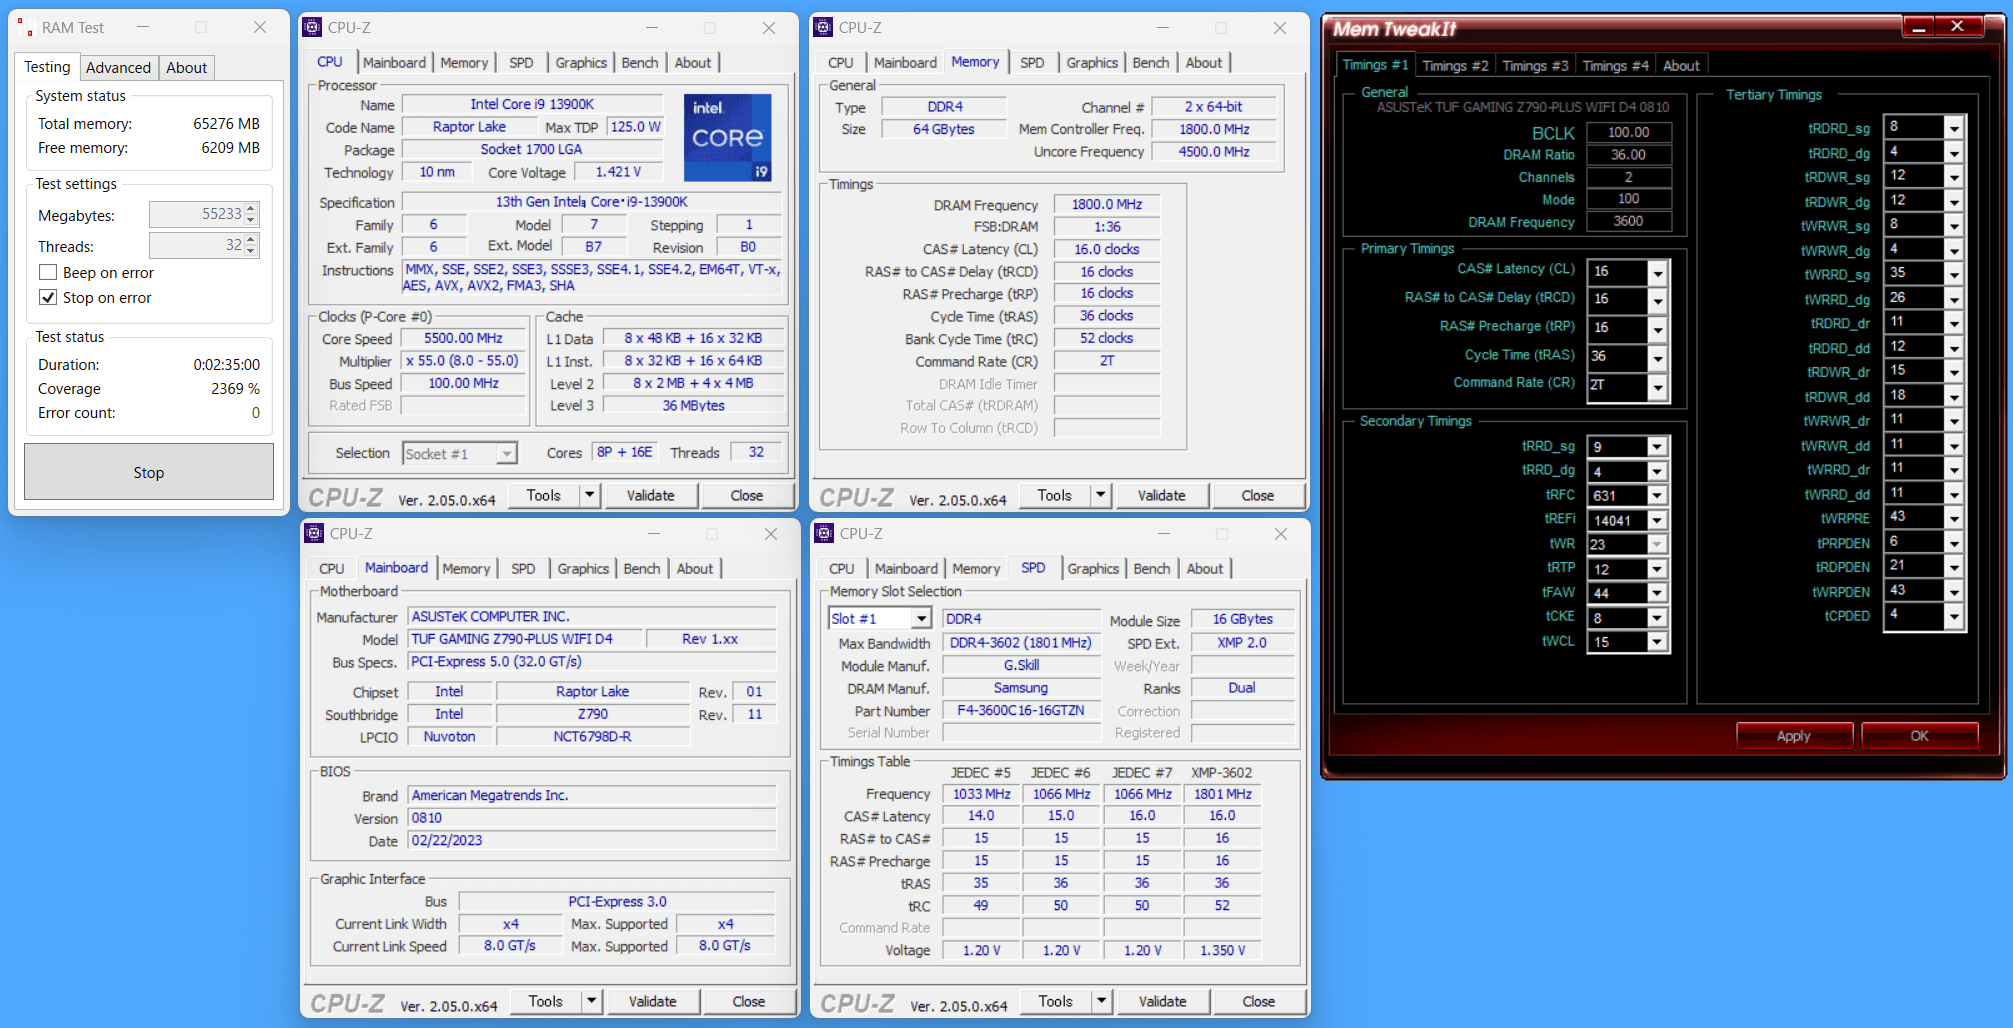Screen dimensions: 2013x1028
Task: Open the CAS# Latency (CL) dropdown in Mem TweakIt
Action: click(1658, 272)
